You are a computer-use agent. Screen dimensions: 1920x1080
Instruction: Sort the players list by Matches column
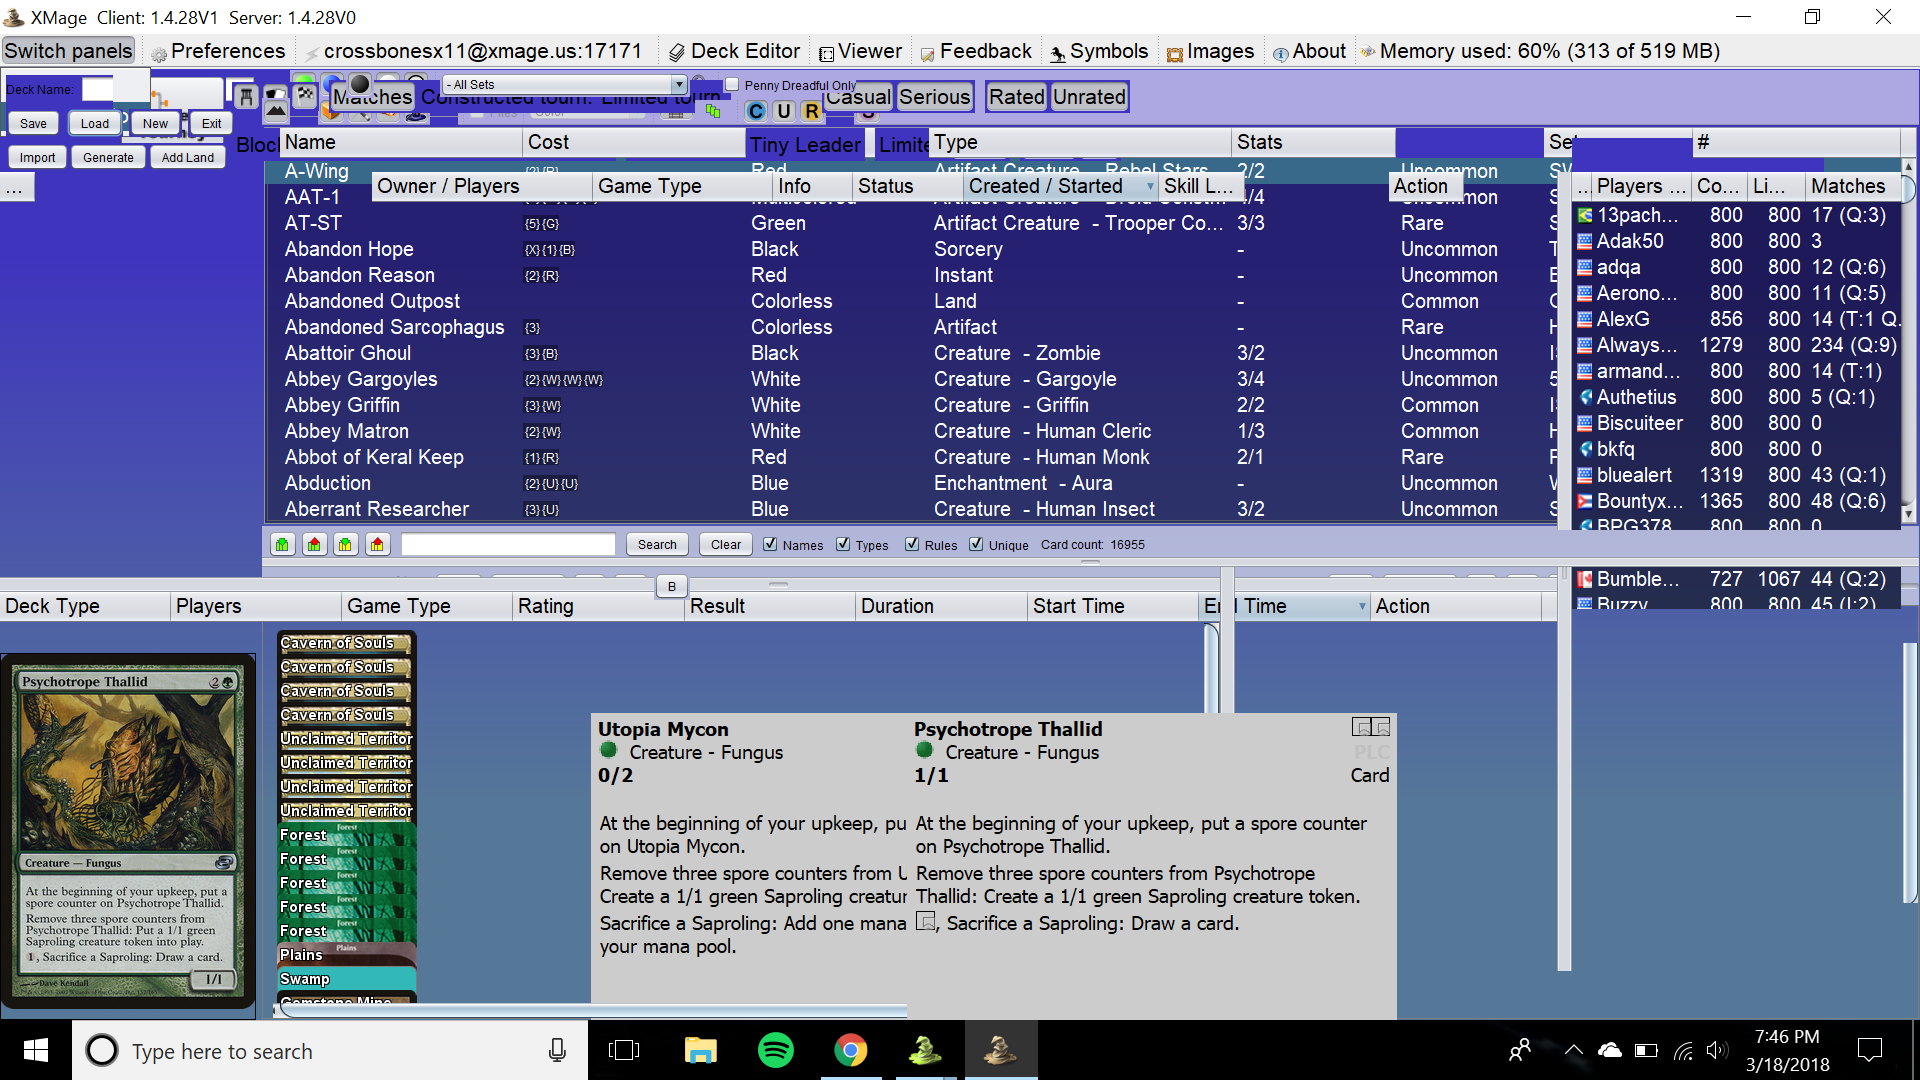pyautogui.click(x=1852, y=186)
